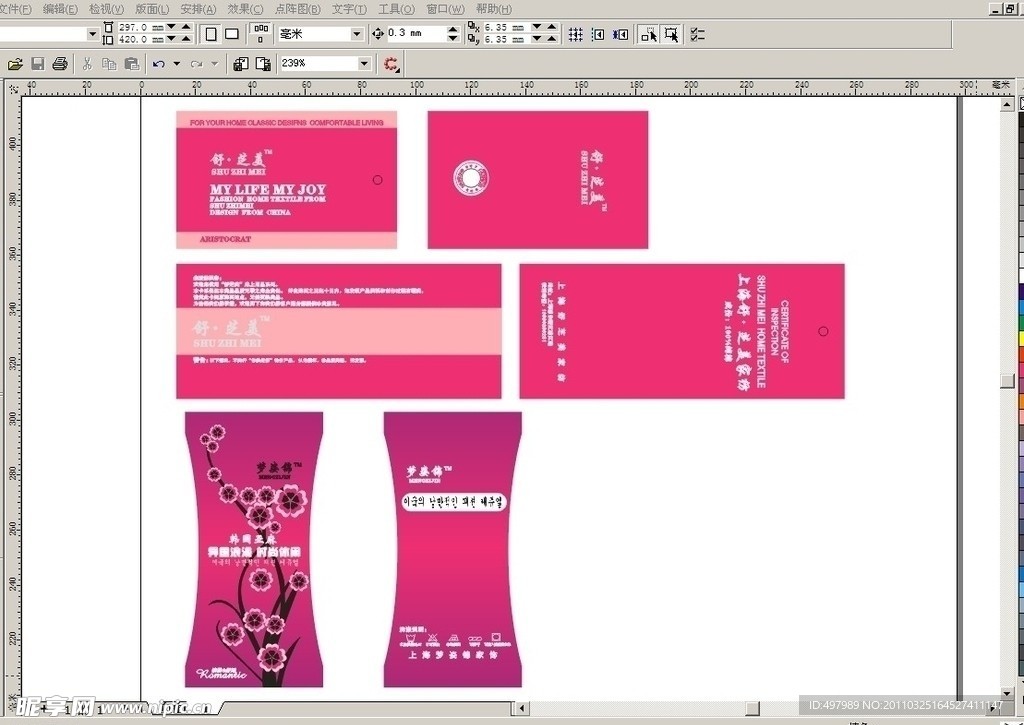This screenshot has width=1024, height=725.
Task: Increase duplicate distance X value
Action: (x=552, y=27)
